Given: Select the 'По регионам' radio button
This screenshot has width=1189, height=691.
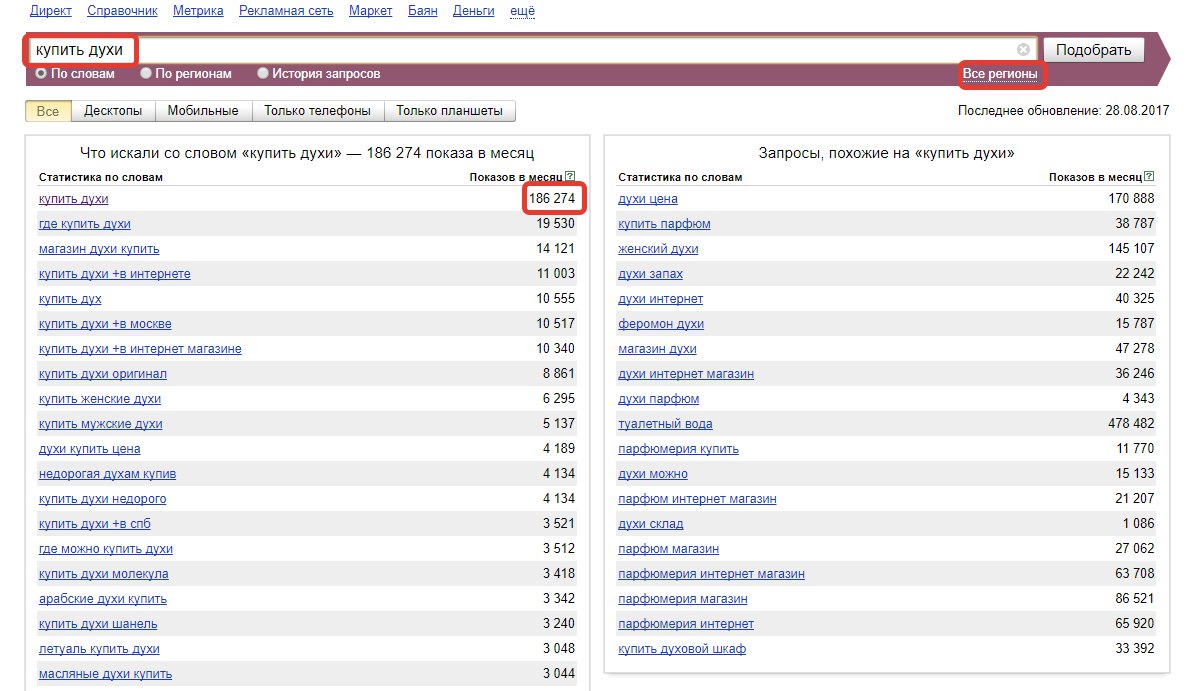Looking at the screenshot, I should (146, 74).
